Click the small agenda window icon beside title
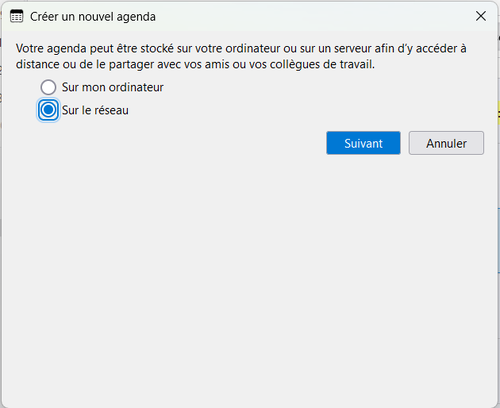Screen dimensions: 500x408 (x=16, y=16)
